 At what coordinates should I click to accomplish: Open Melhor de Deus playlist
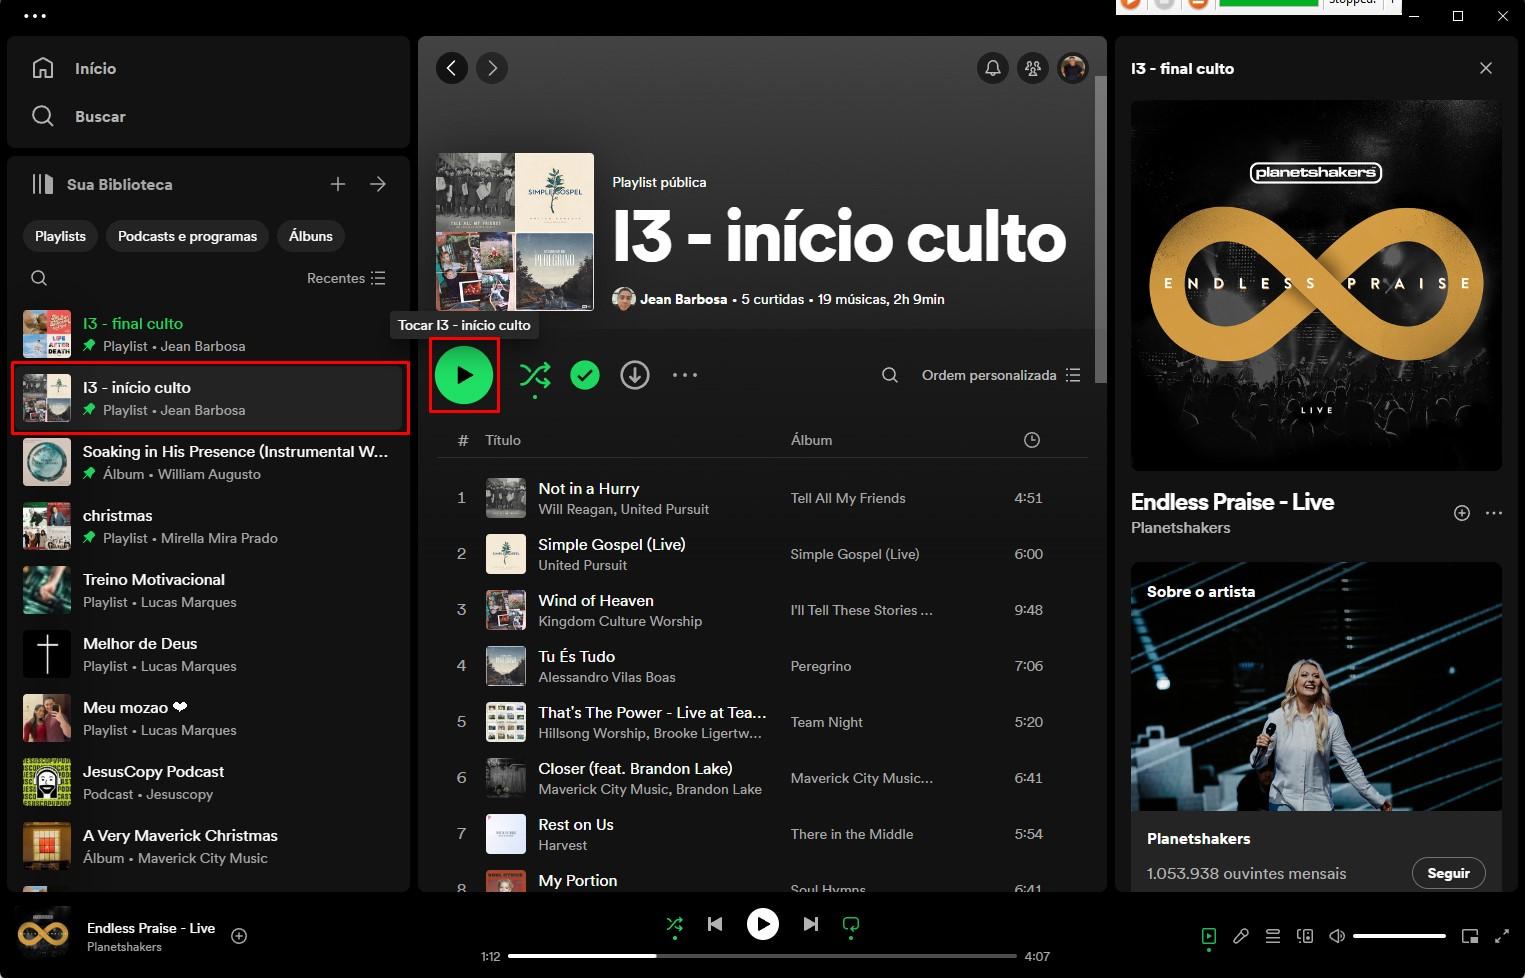tap(210, 654)
